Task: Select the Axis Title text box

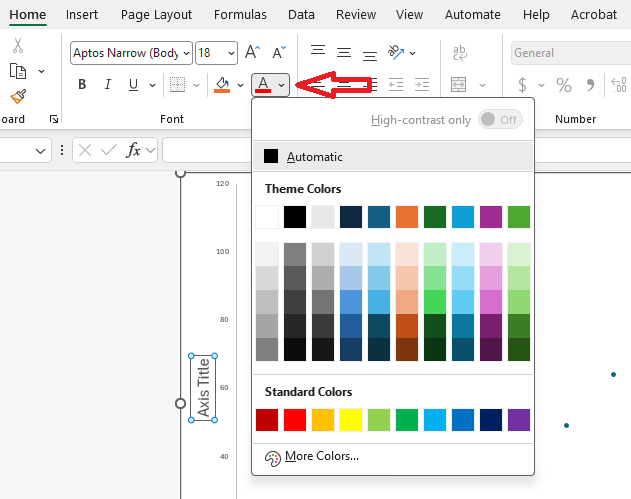Action: pyautogui.click(x=203, y=388)
